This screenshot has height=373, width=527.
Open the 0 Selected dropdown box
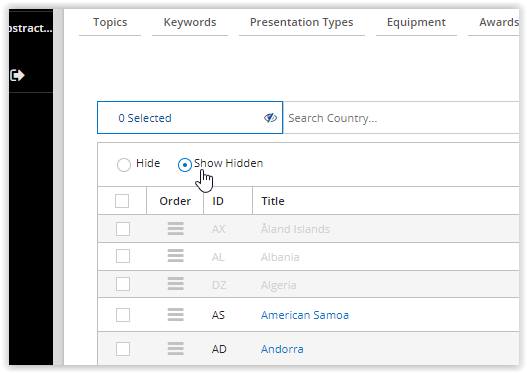coord(190,118)
